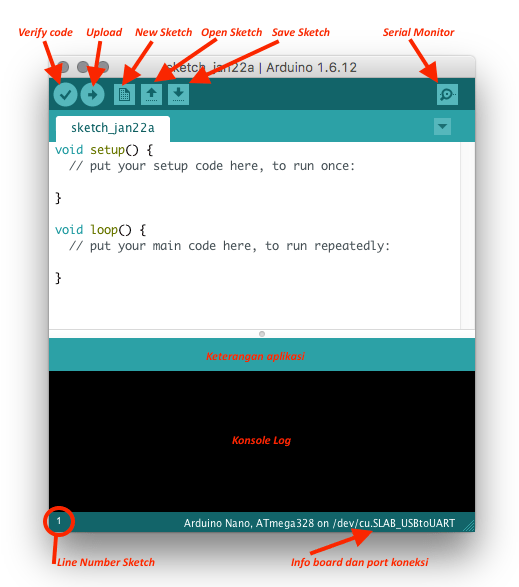
Task: Click the window resize grip corner
Action: click(x=468, y=525)
